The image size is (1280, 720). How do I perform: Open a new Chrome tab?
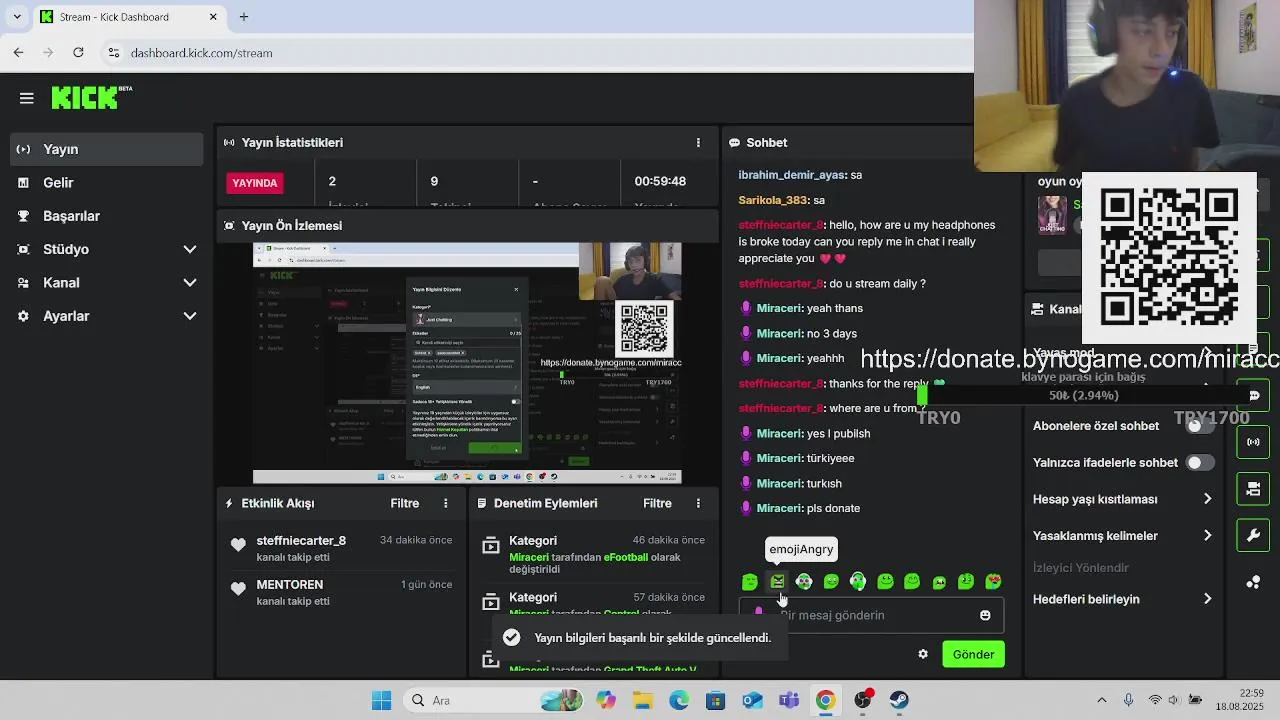244,17
